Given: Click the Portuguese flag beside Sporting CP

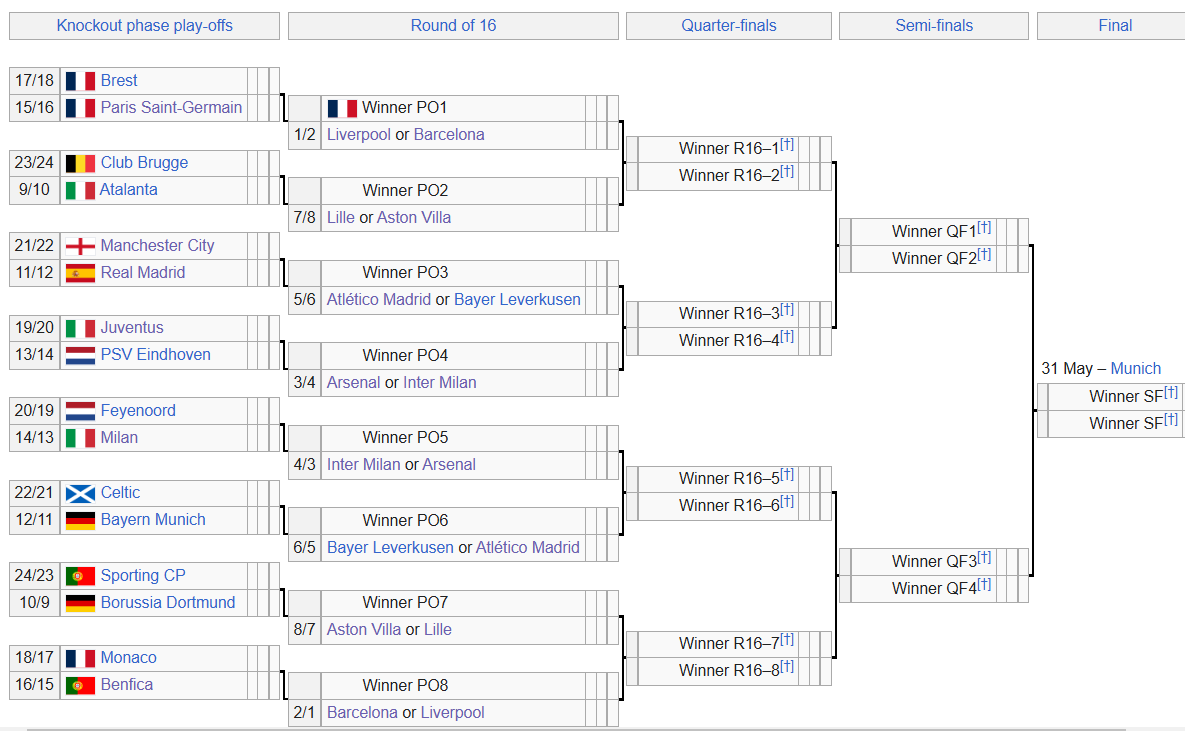Looking at the screenshot, I should [80, 576].
